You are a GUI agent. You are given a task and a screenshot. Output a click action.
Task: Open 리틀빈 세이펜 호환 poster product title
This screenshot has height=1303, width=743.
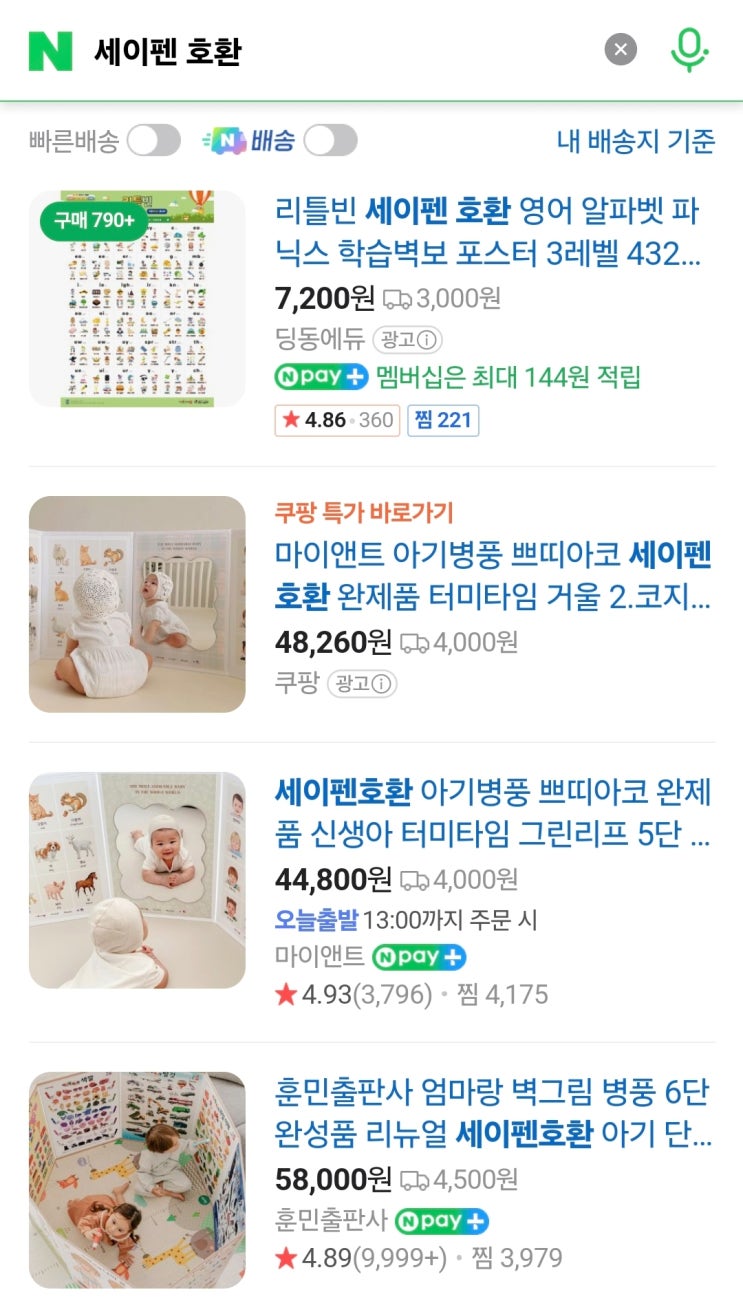pyautogui.click(x=488, y=232)
